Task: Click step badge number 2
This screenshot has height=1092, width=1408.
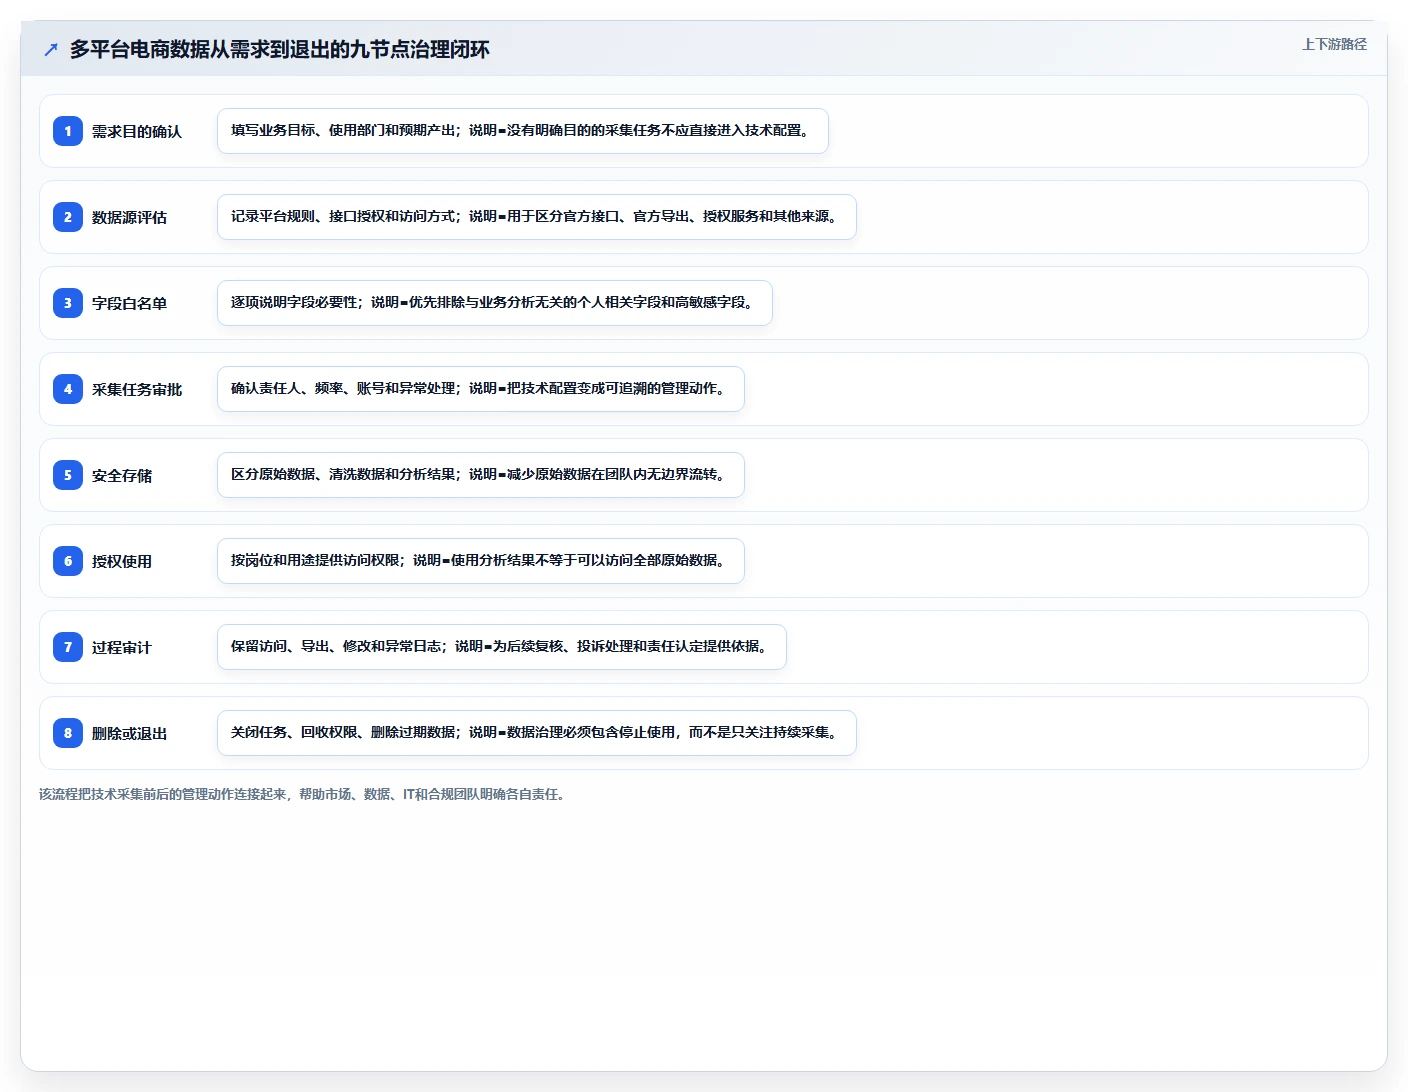Action: (x=68, y=217)
